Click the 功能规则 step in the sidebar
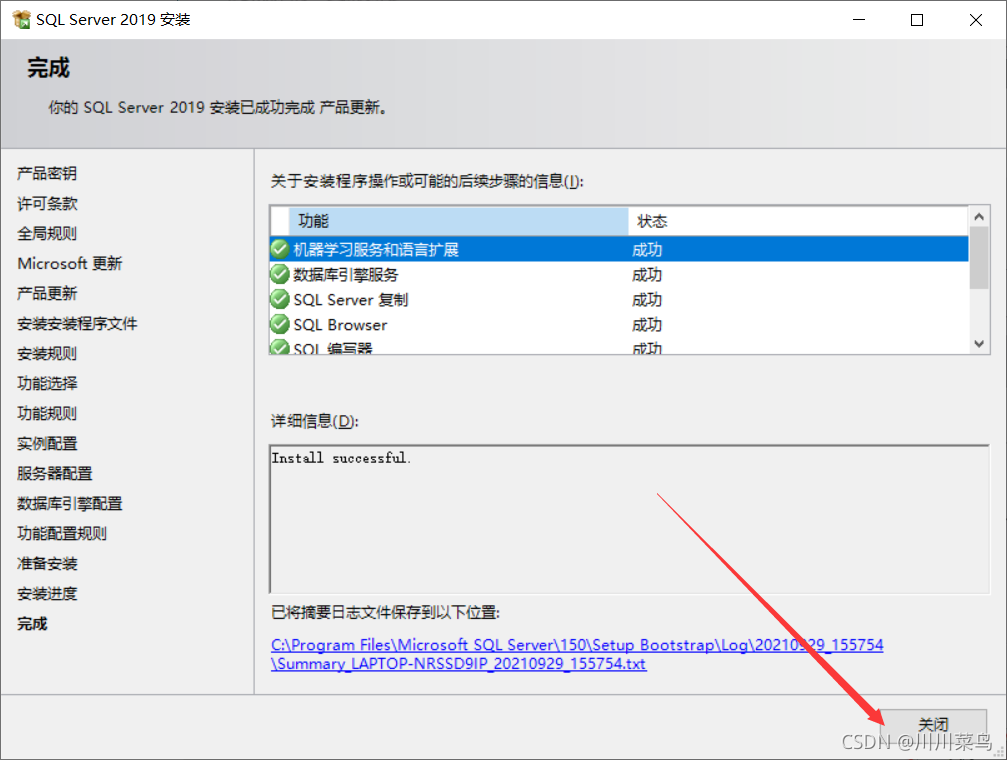This screenshot has height=760, width=1007. click(x=47, y=413)
